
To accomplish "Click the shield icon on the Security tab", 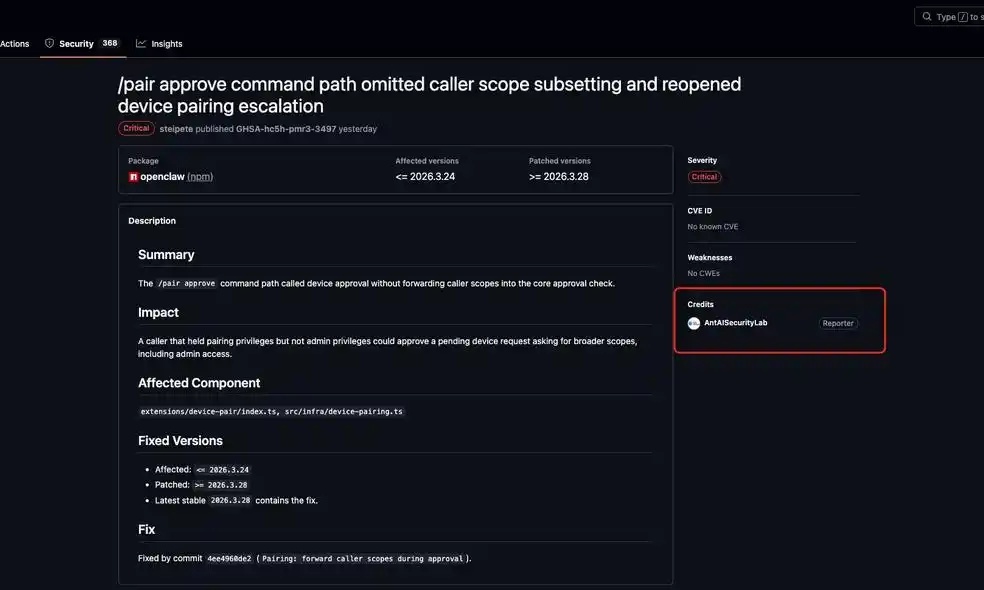I will 48,42.
